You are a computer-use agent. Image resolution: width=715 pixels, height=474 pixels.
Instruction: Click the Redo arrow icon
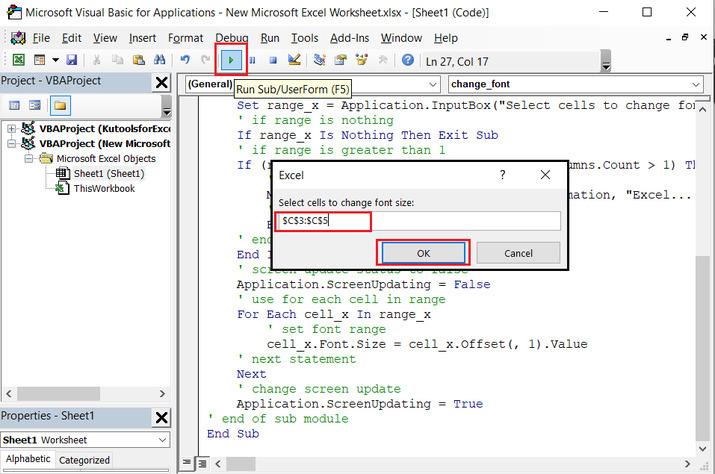[x=206, y=60]
